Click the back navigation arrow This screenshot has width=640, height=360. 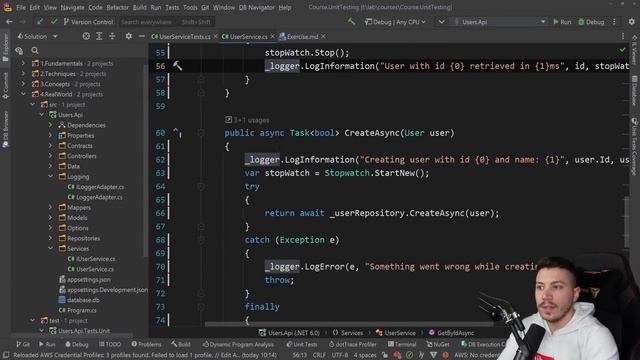(x=9, y=22)
